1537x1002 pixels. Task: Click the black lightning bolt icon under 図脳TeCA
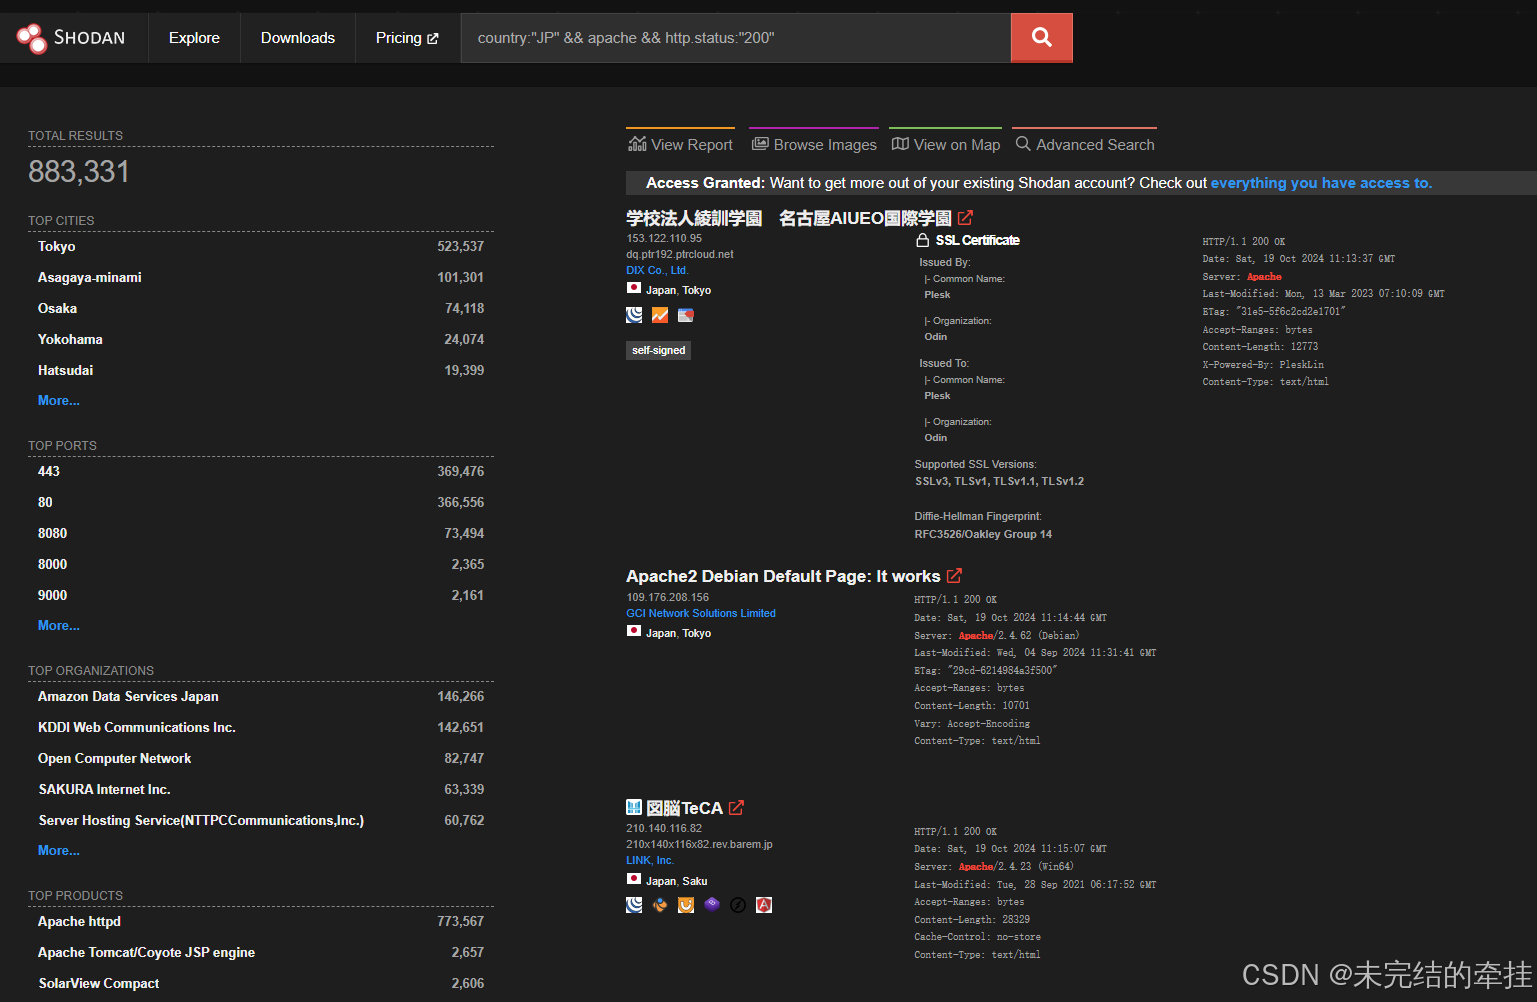click(738, 905)
